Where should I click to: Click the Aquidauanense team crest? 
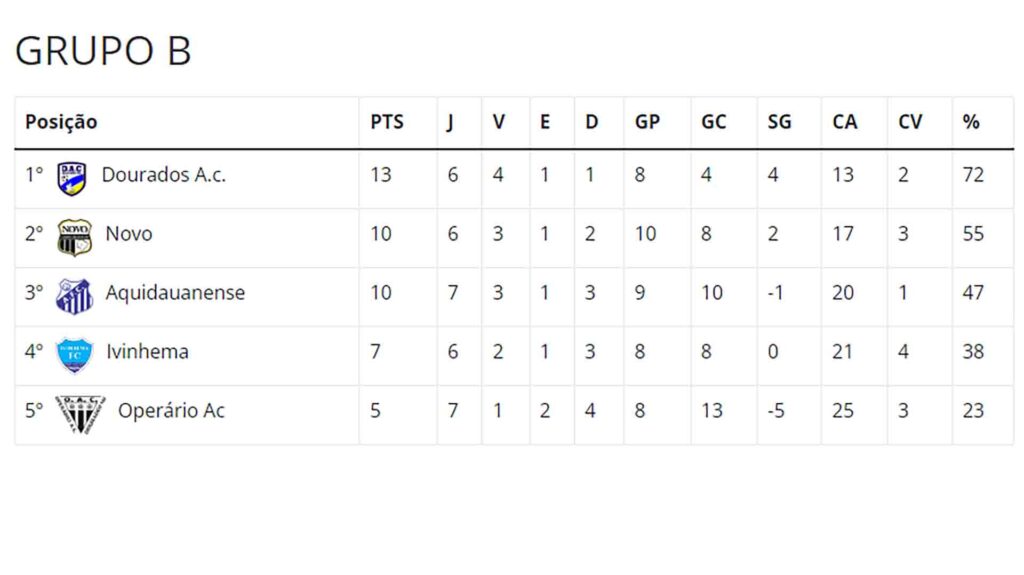[x=74, y=296]
